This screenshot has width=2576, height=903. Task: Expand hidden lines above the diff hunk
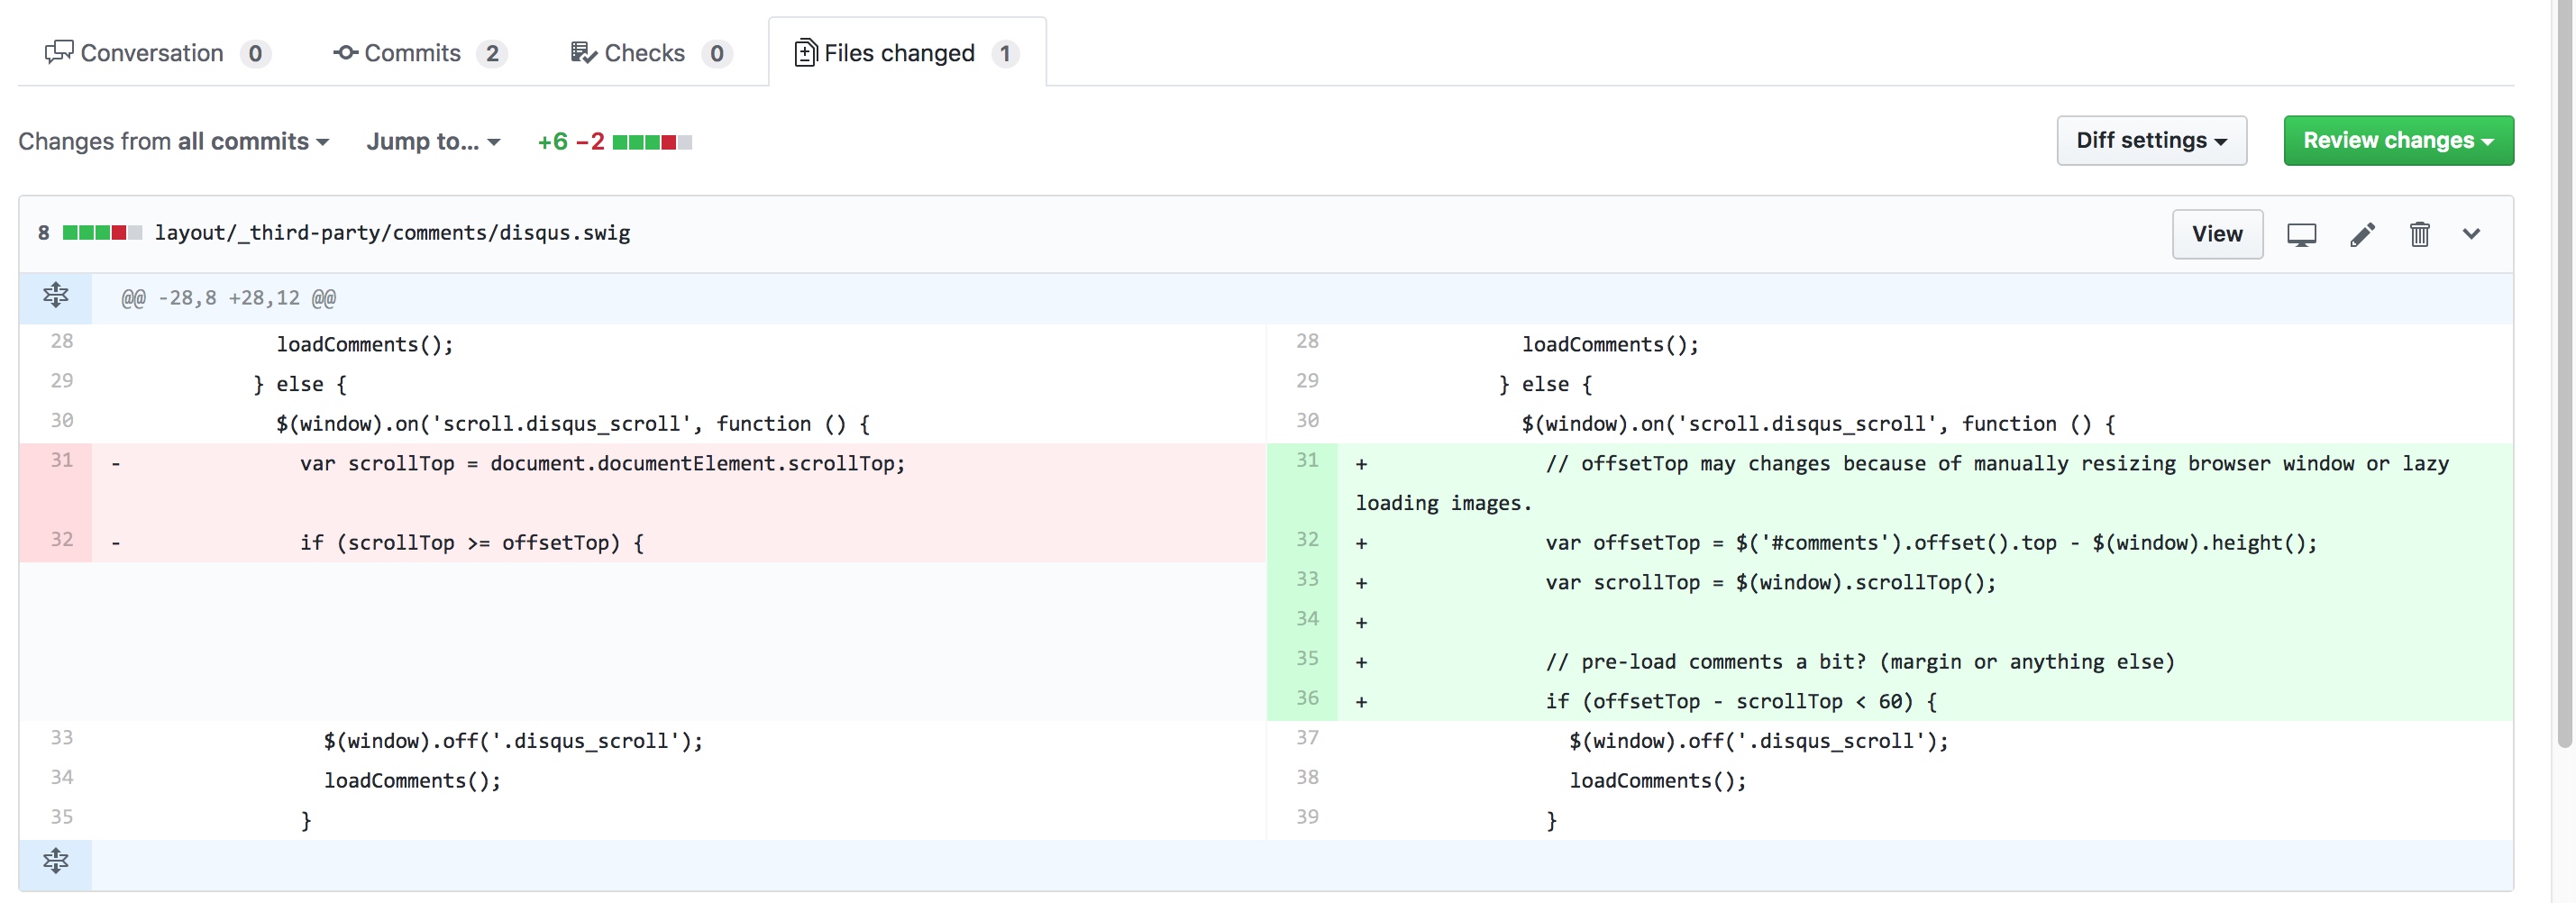[56, 297]
